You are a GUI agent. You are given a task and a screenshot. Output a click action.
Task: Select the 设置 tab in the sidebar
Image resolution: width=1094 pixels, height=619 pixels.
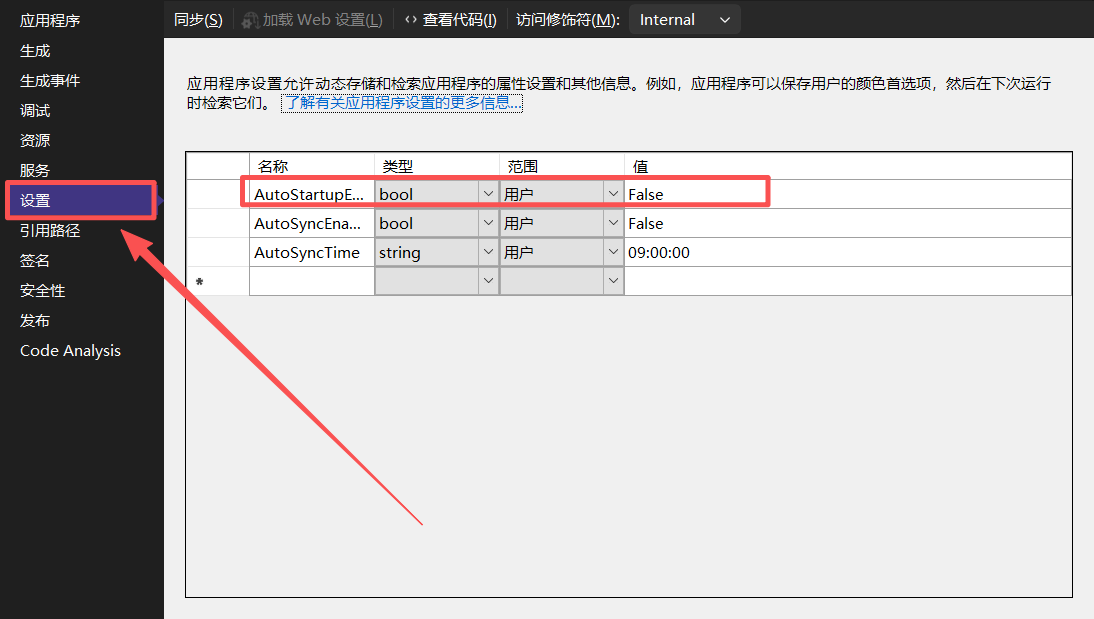point(81,201)
